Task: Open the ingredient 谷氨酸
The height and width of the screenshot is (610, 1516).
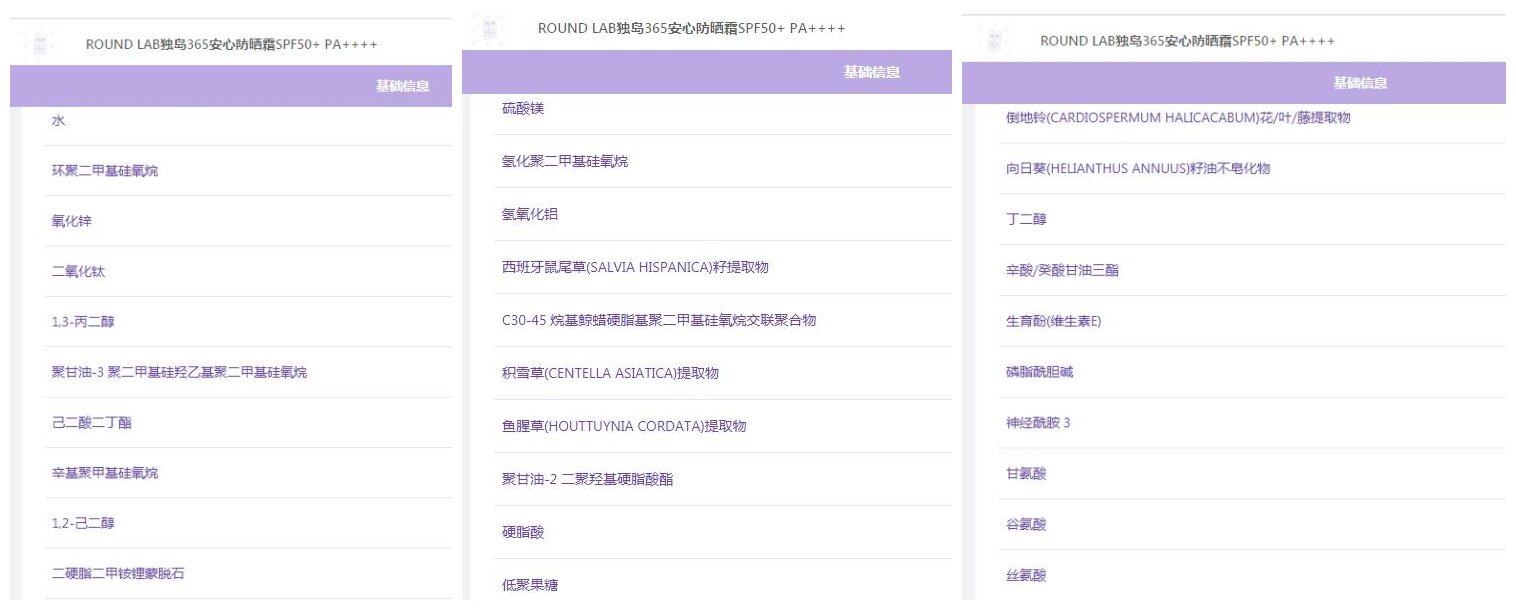Action: pos(1026,525)
